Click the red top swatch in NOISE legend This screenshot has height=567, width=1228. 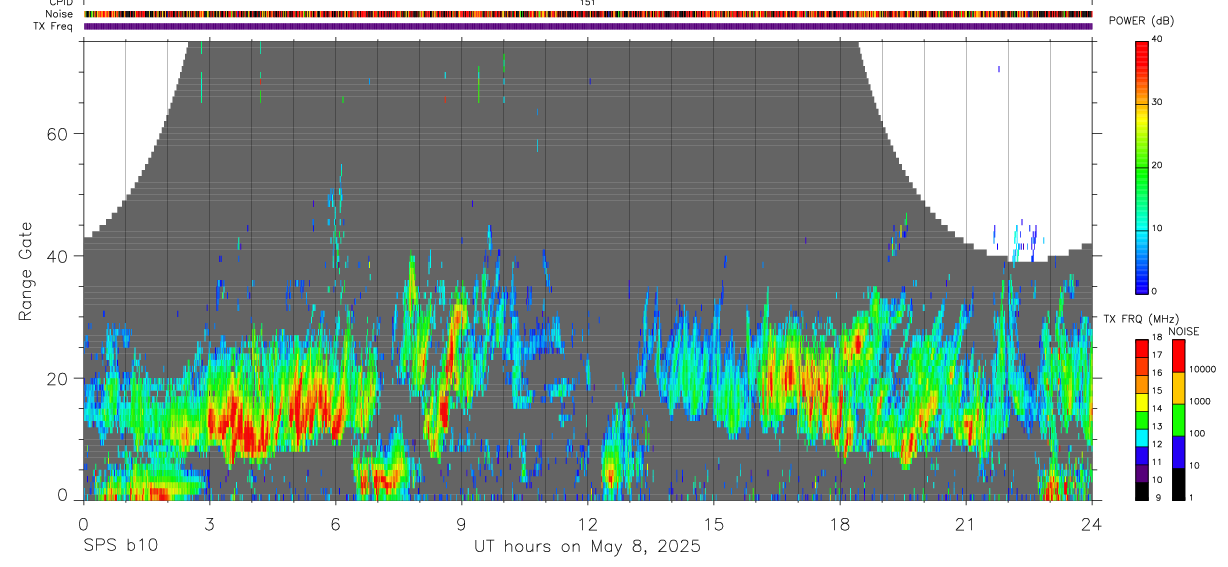pos(1178,356)
